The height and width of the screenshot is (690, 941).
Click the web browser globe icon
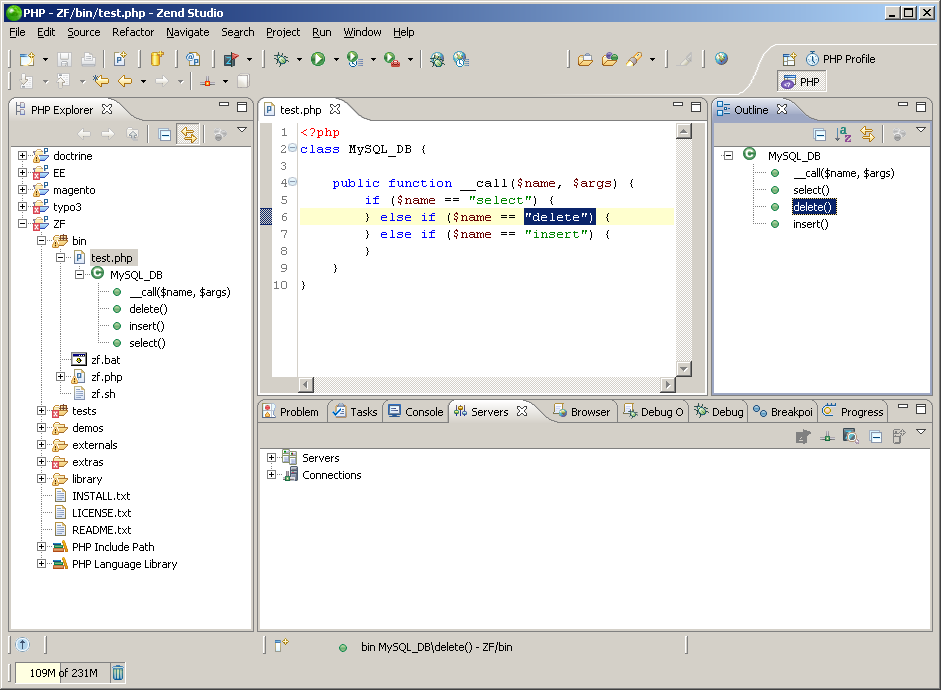[x=721, y=58]
